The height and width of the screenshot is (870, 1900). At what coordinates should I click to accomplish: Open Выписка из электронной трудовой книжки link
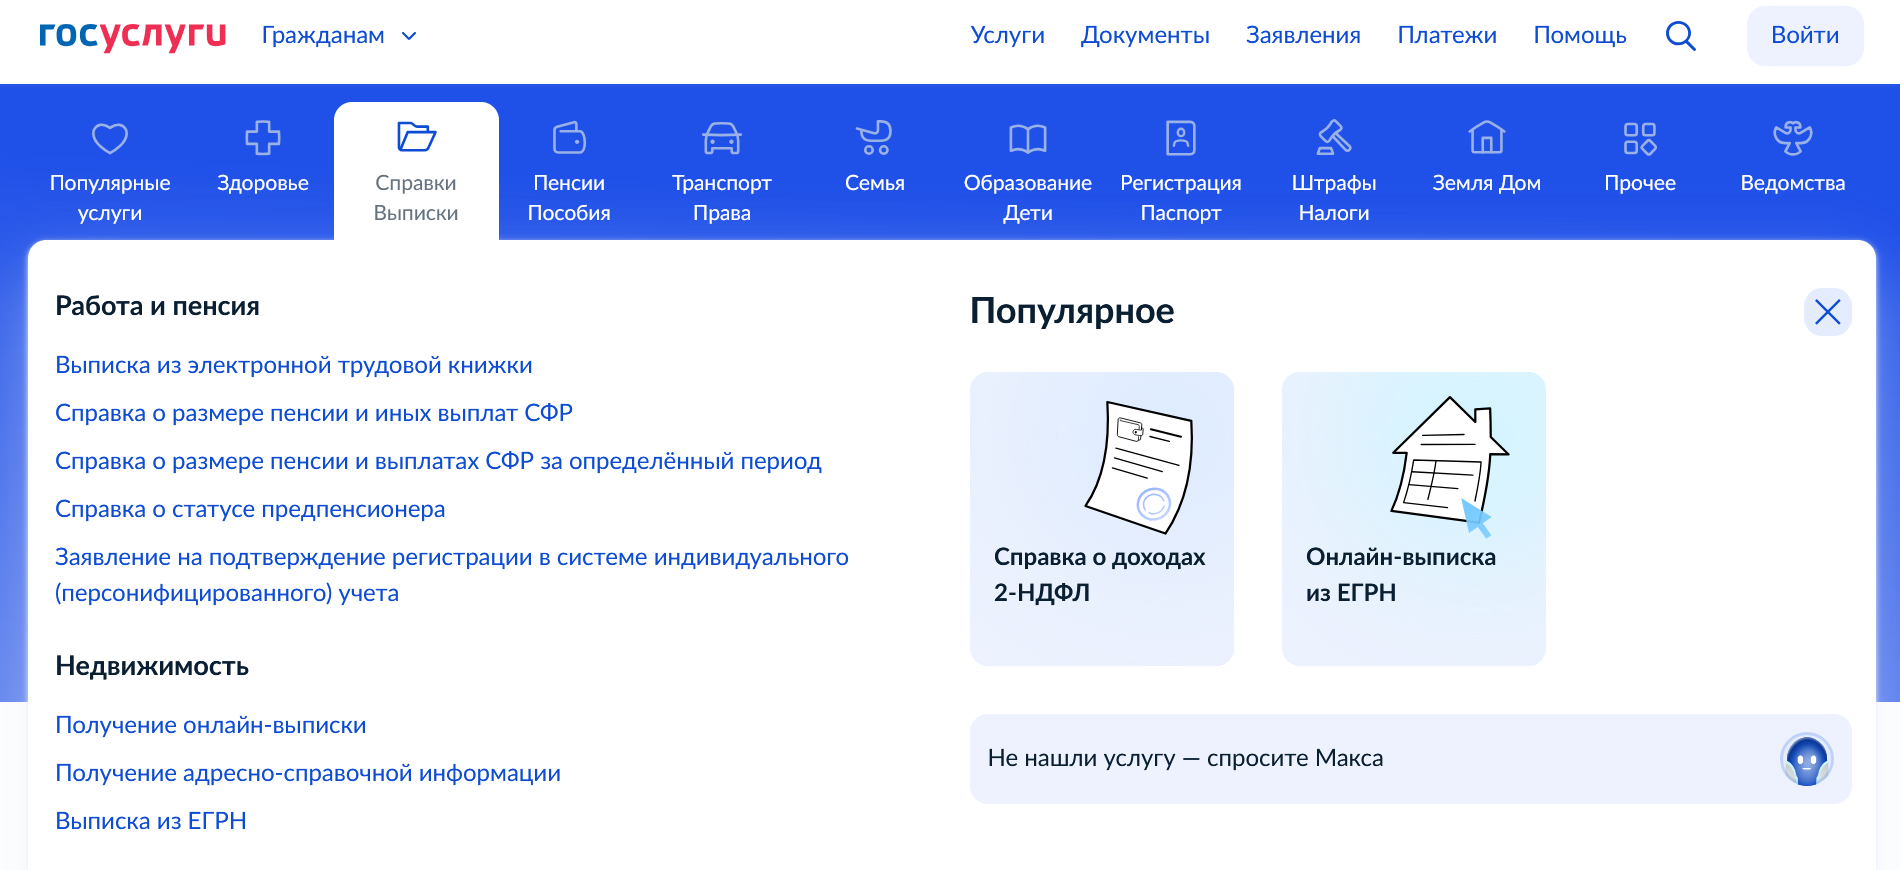[x=293, y=365]
